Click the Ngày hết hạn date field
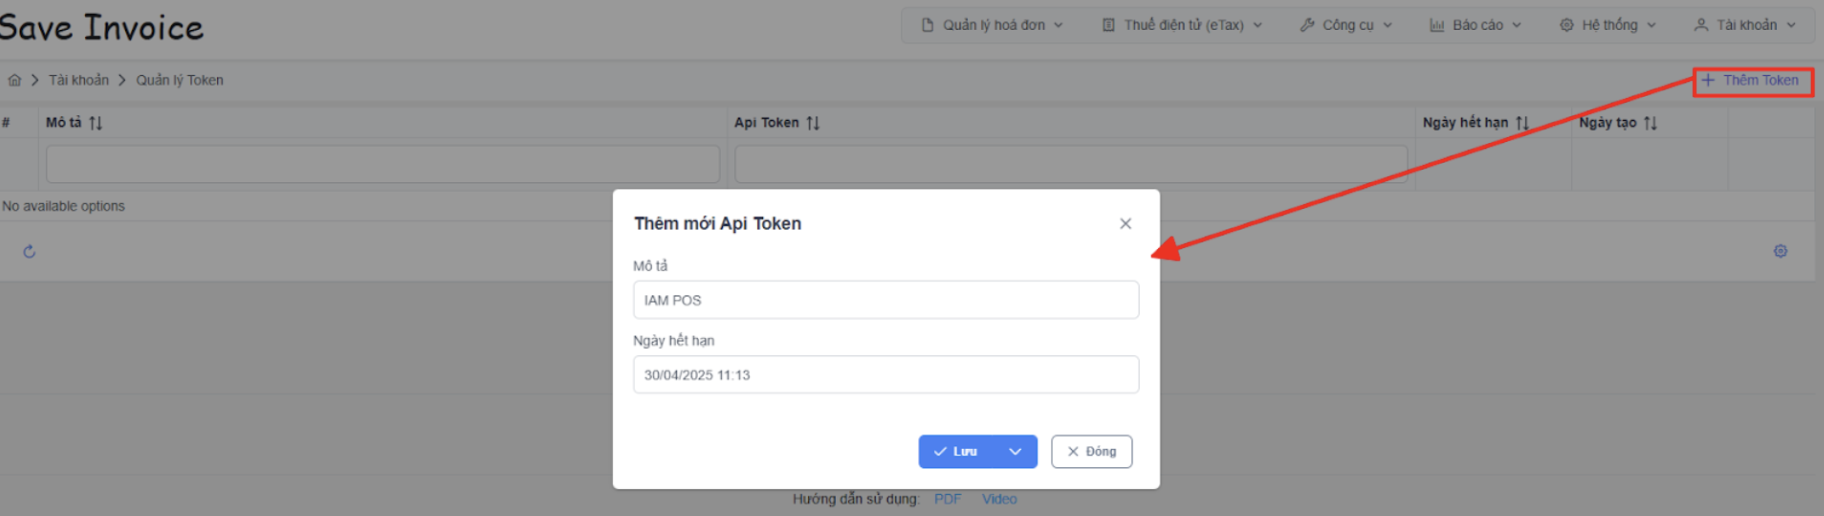The height and width of the screenshot is (516, 1824). click(886, 375)
